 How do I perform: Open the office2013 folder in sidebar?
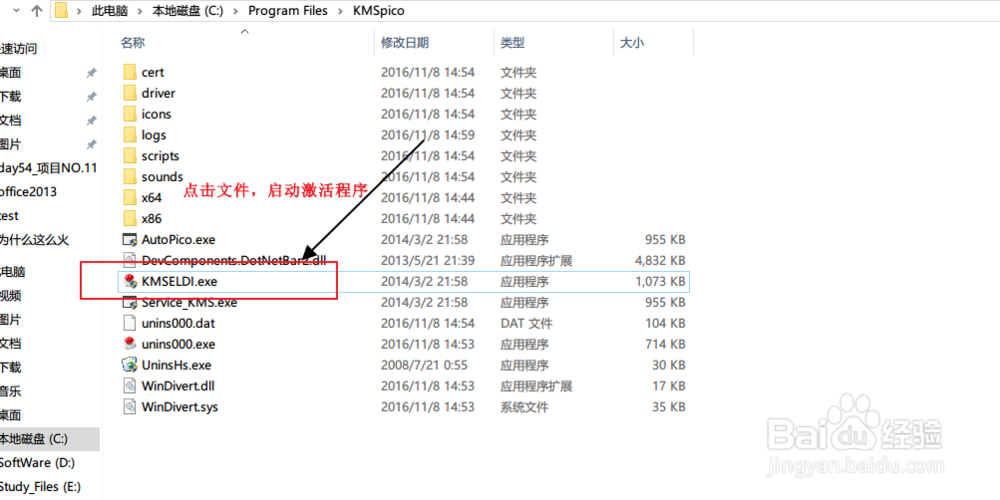point(29,192)
